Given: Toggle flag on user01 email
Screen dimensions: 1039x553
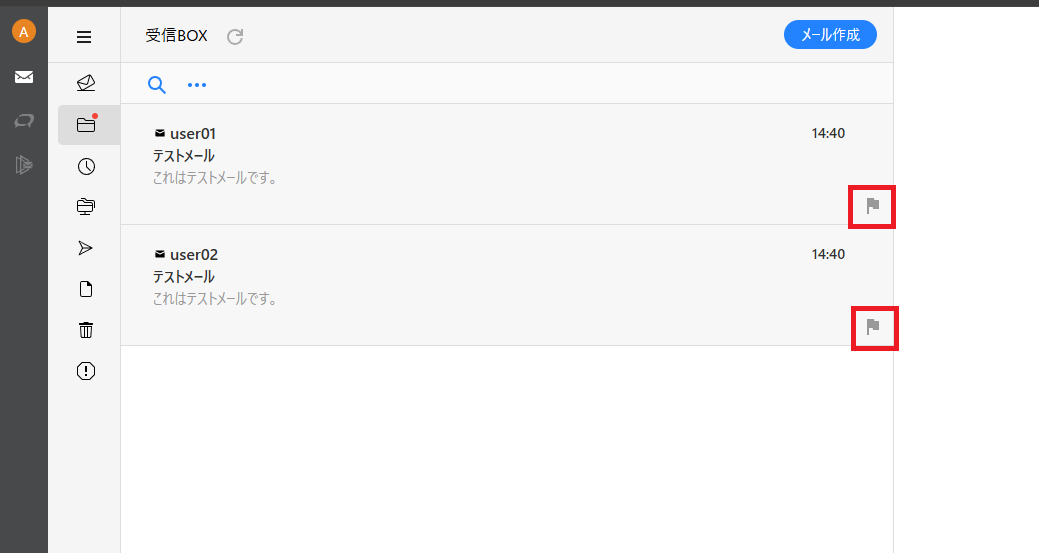Looking at the screenshot, I should point(873,206).
